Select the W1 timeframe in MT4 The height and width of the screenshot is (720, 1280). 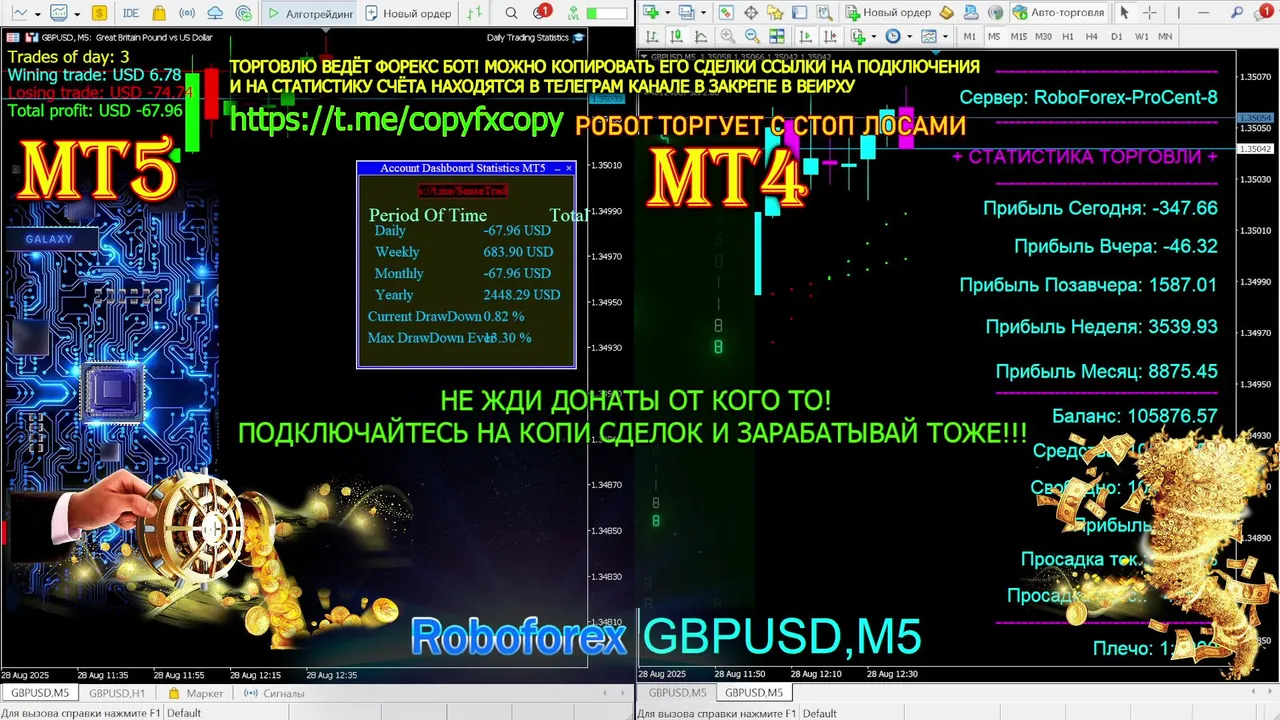tap(1141, 36)
